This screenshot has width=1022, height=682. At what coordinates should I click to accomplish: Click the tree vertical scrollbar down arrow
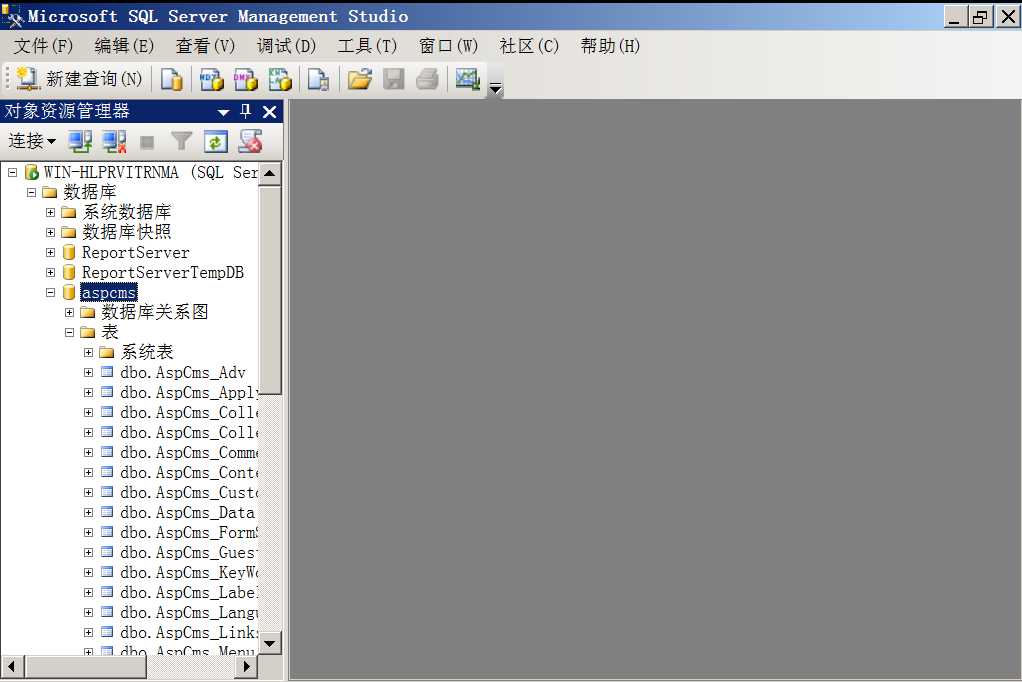pyautogui.click(x=270, y=644)
